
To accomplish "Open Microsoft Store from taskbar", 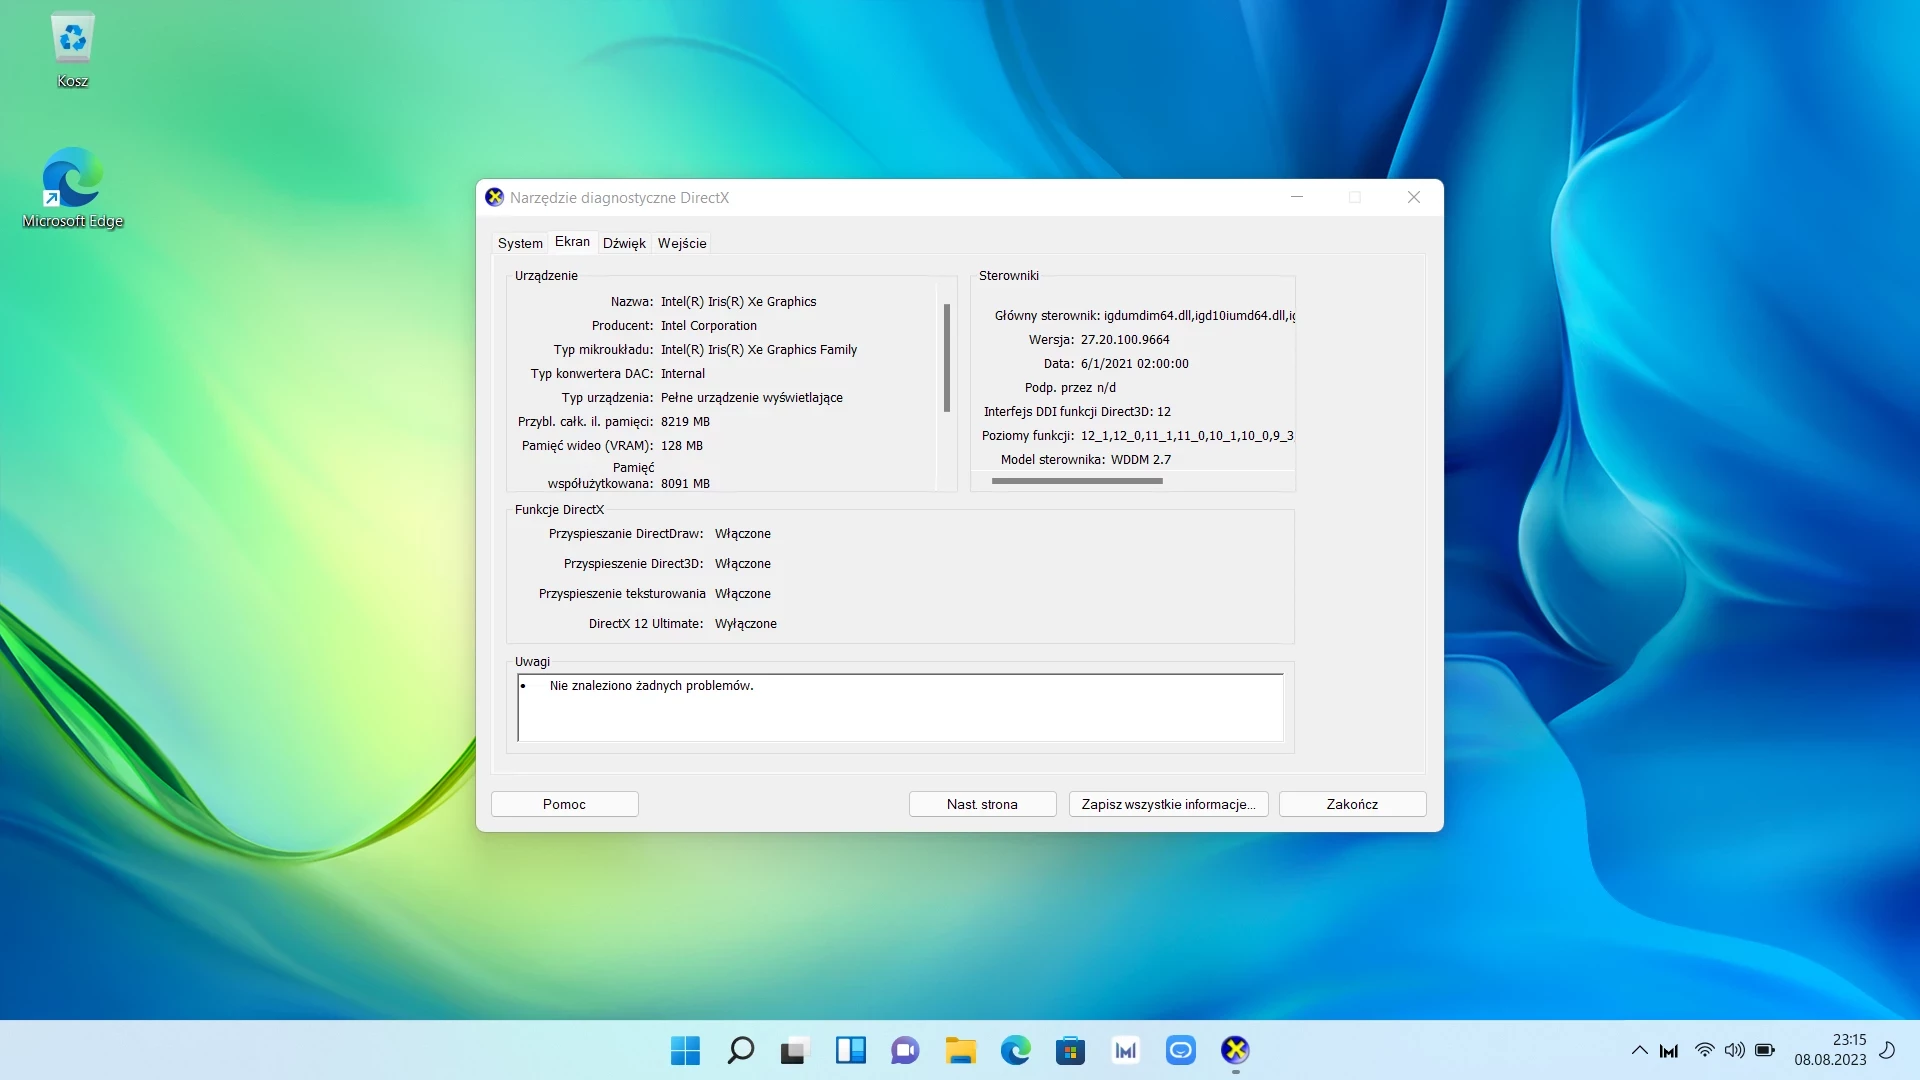I will pos(1070,1050).
